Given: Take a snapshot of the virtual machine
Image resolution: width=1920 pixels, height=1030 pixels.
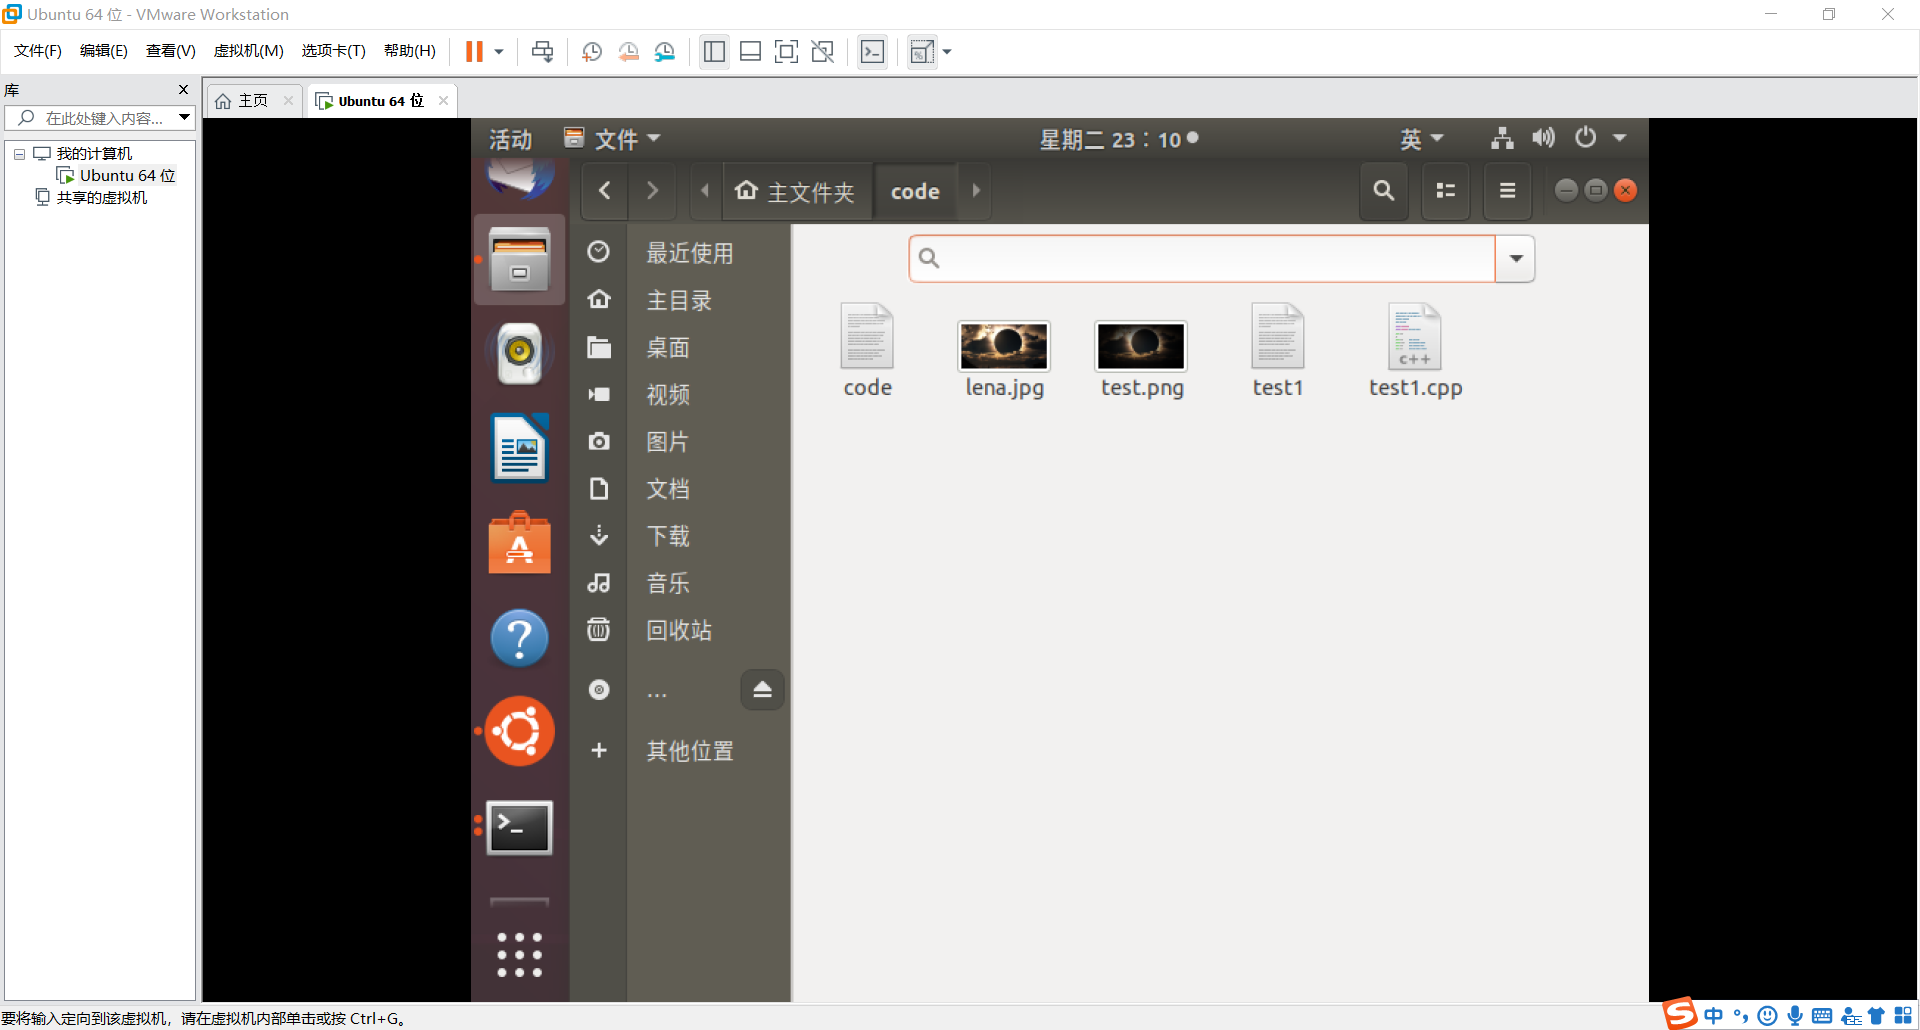Looking at the screenshot, I should pos(591,51).
